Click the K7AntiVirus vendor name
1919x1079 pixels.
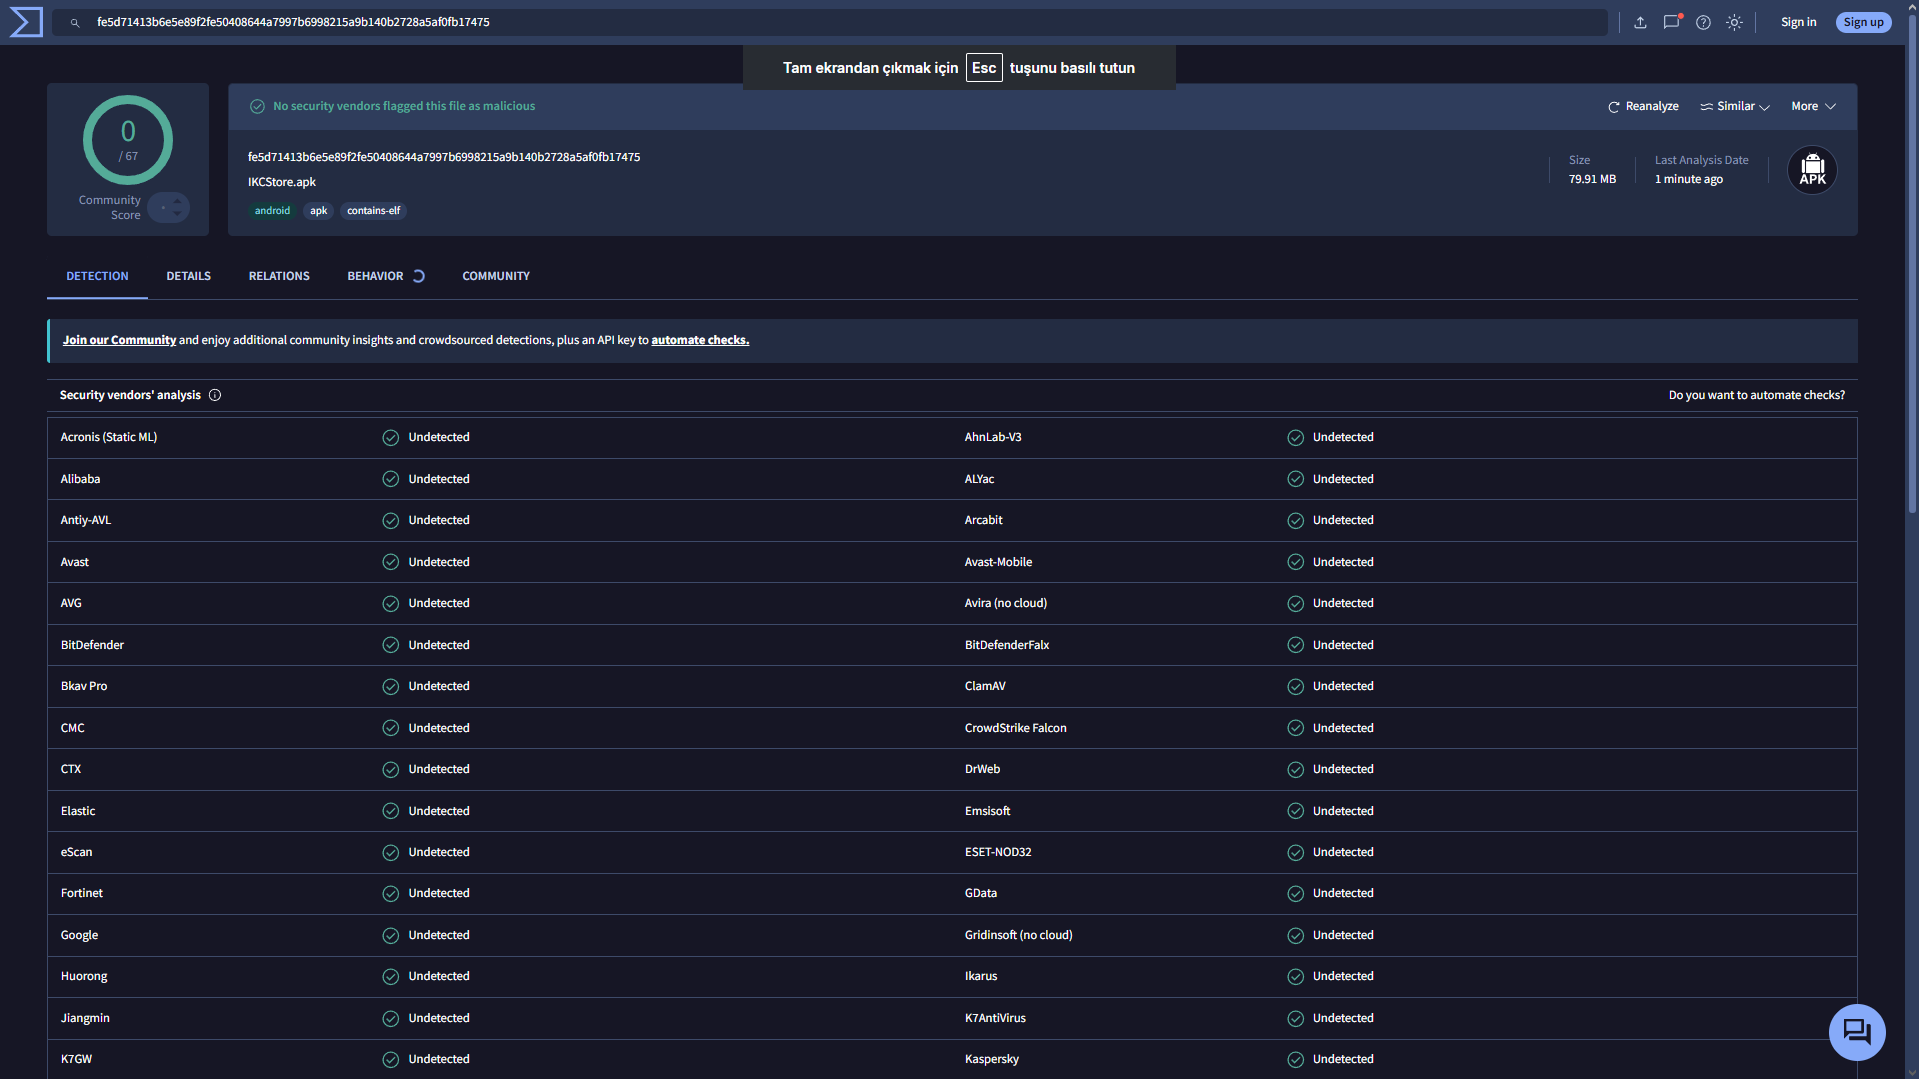995,1018
